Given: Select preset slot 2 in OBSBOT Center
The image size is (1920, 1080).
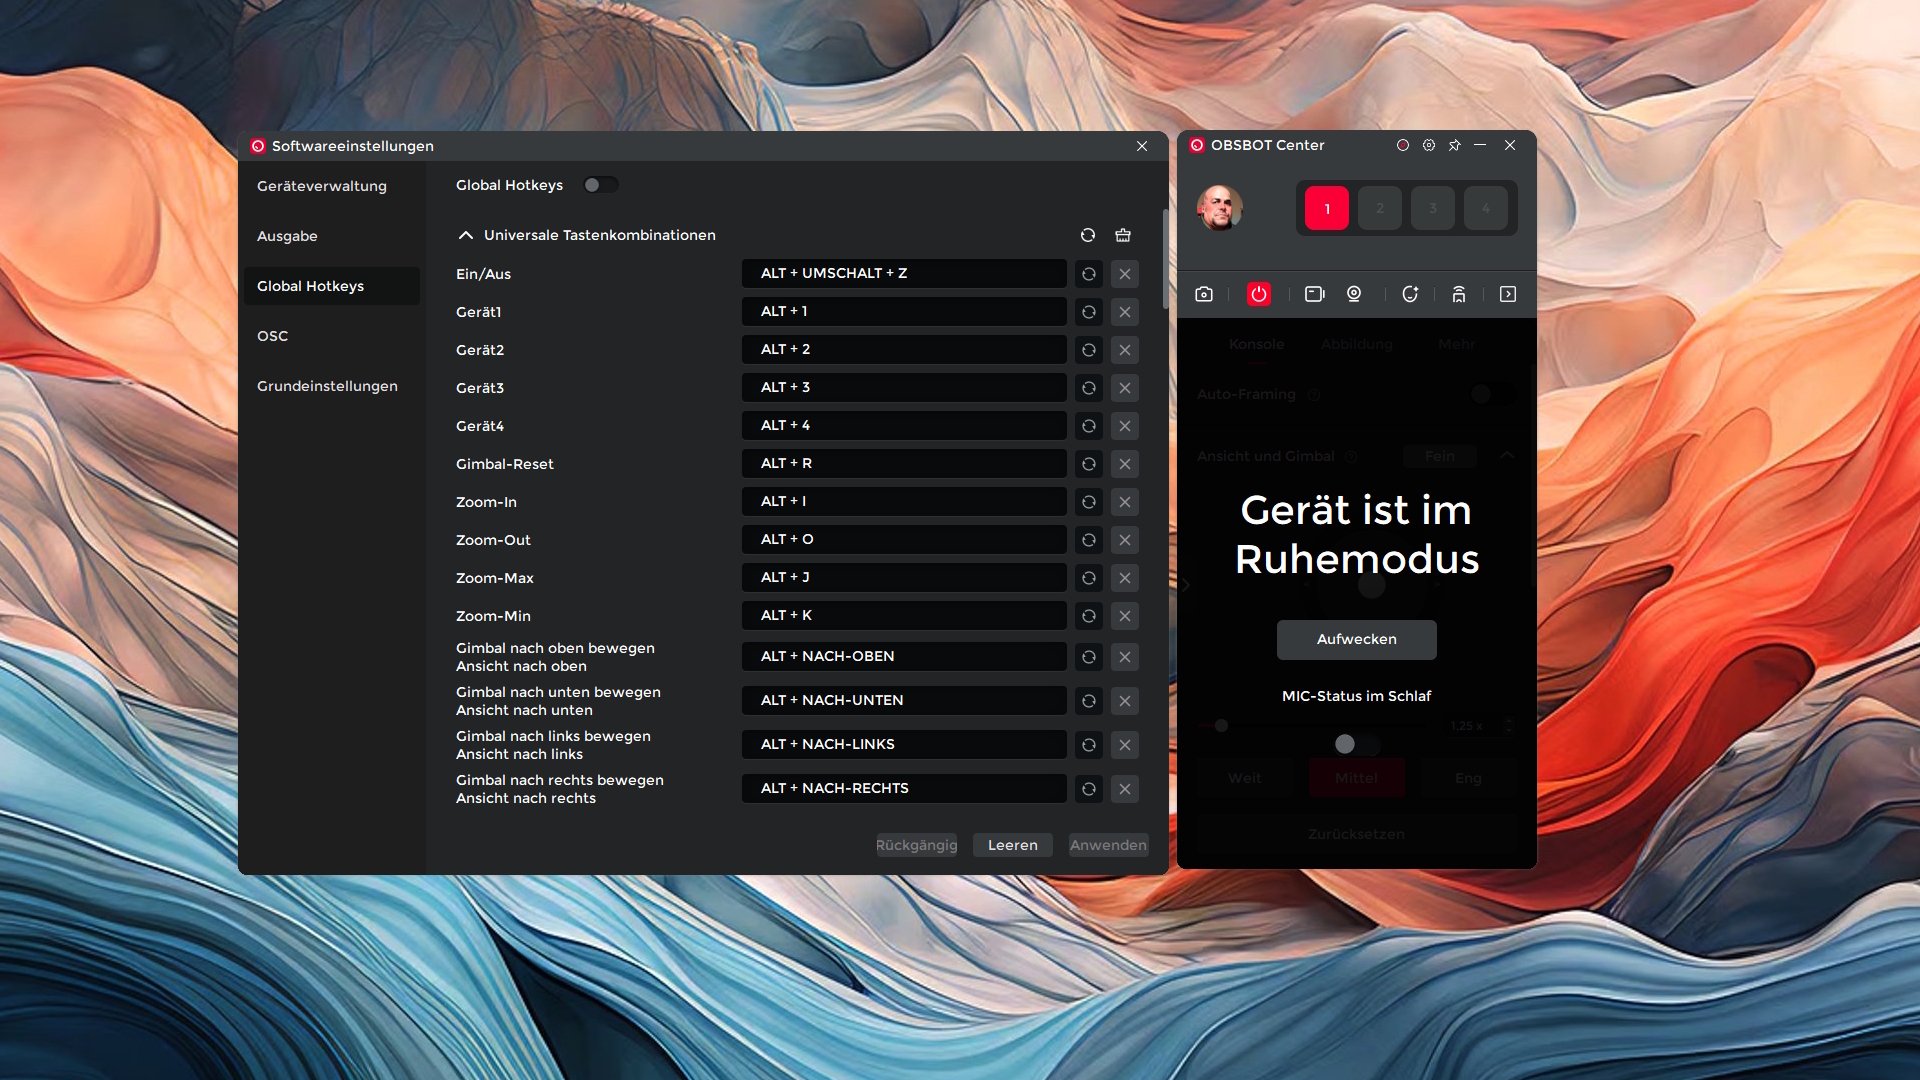Looking at the screenshot, I should (x=1381, y=207).
